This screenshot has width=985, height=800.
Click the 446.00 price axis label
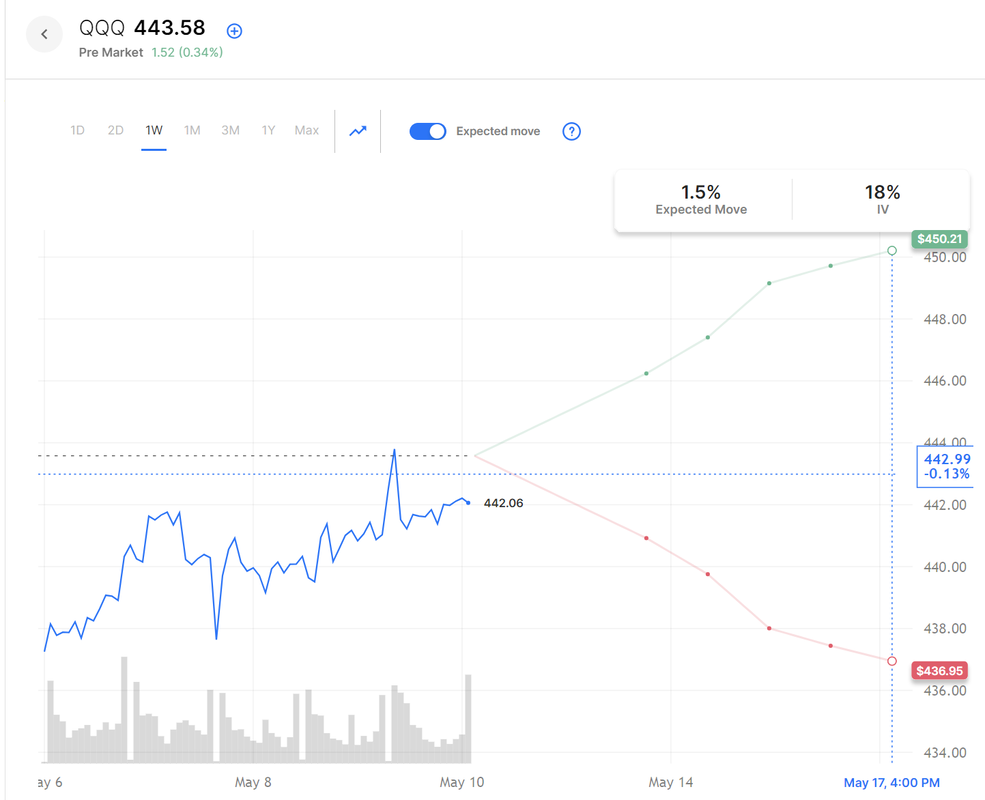(x=945, y=381)
